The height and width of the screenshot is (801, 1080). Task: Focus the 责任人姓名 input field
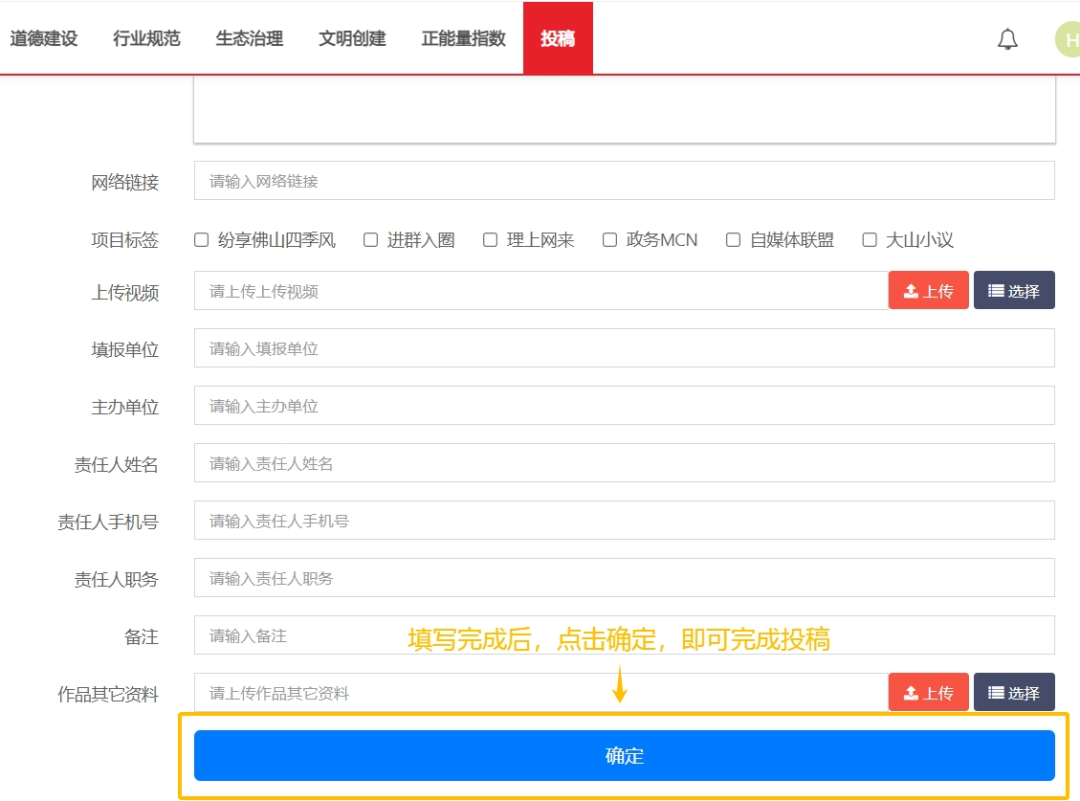tap(624, 463)
